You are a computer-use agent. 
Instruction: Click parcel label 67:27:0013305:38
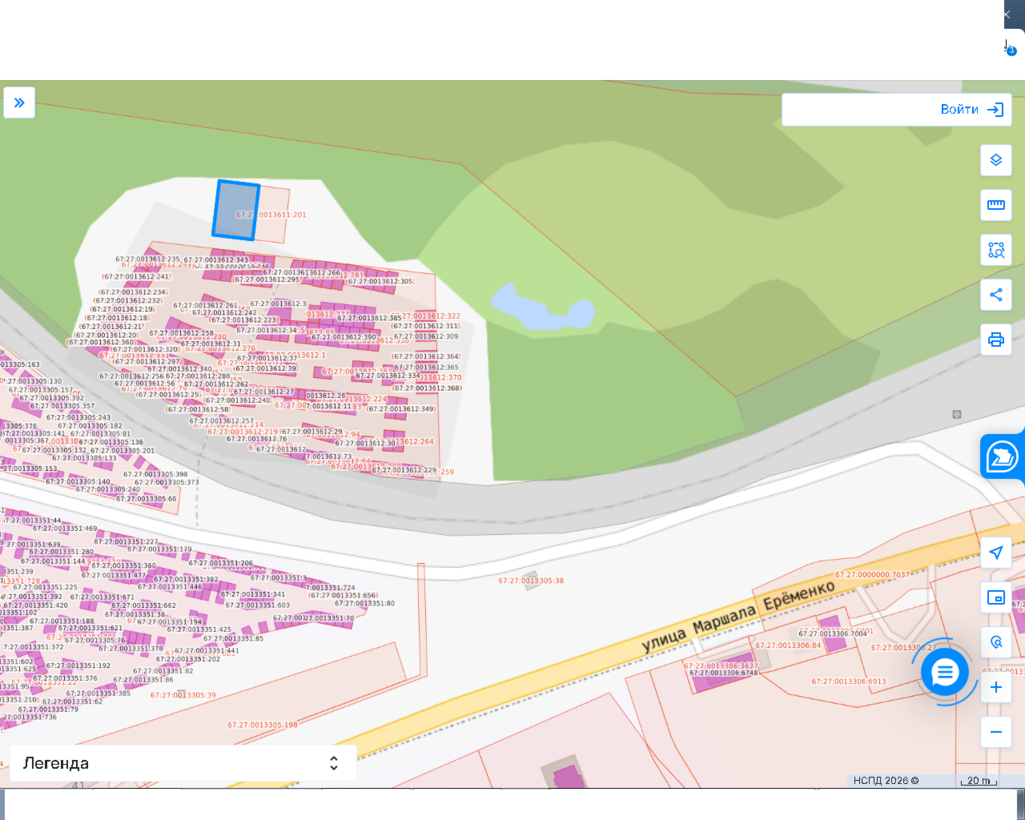[x=531, y=581]
